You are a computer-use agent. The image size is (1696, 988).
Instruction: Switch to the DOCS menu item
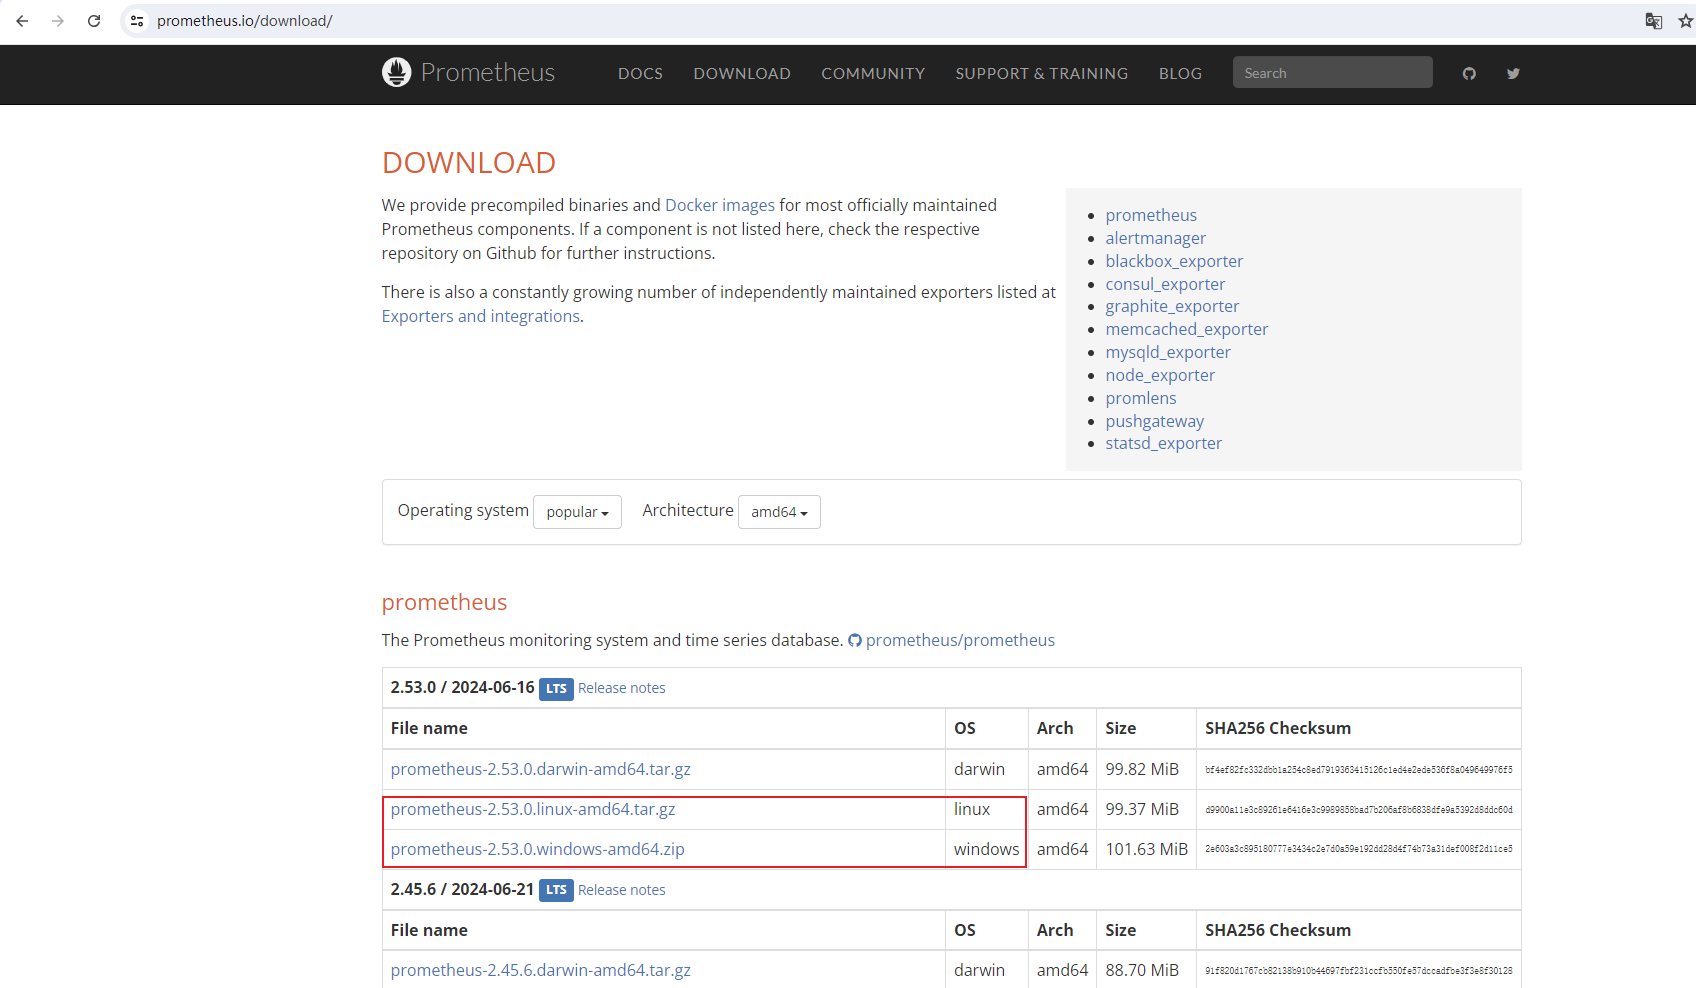coord(640,73)
